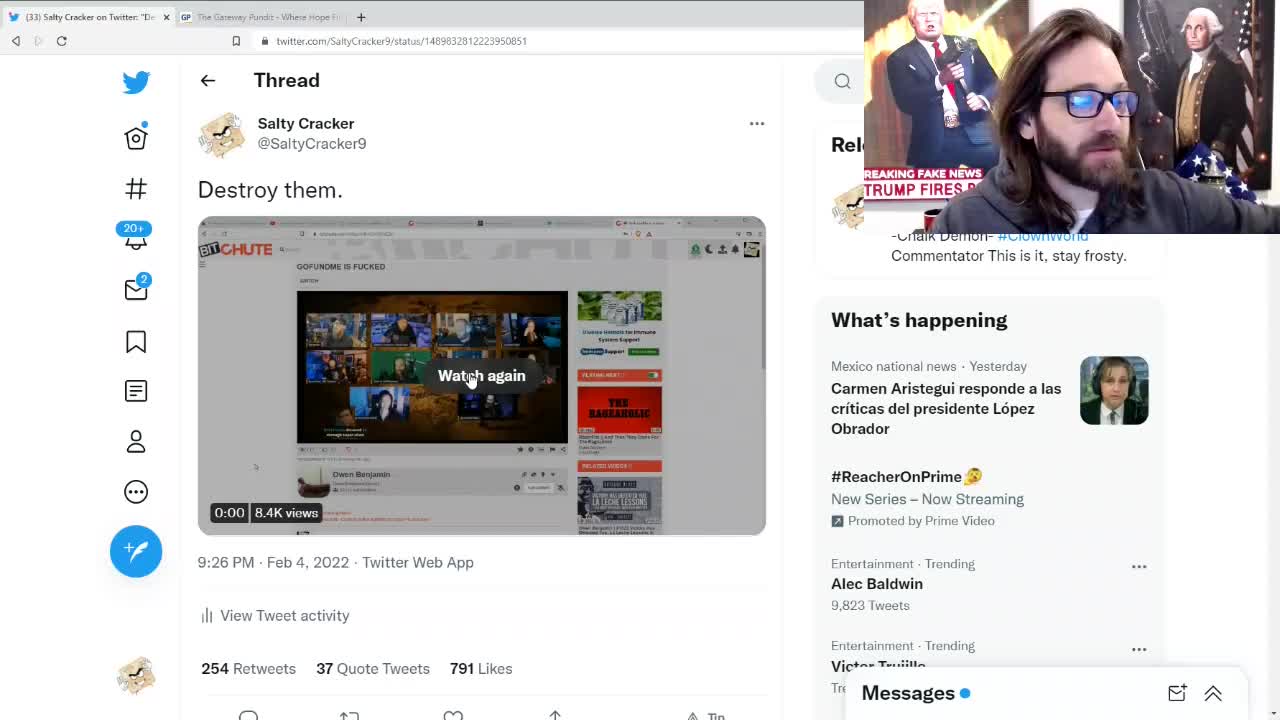The image size is (1280, 720).
Task: Open Explore hashtag icon
Action: coord(136,189)
